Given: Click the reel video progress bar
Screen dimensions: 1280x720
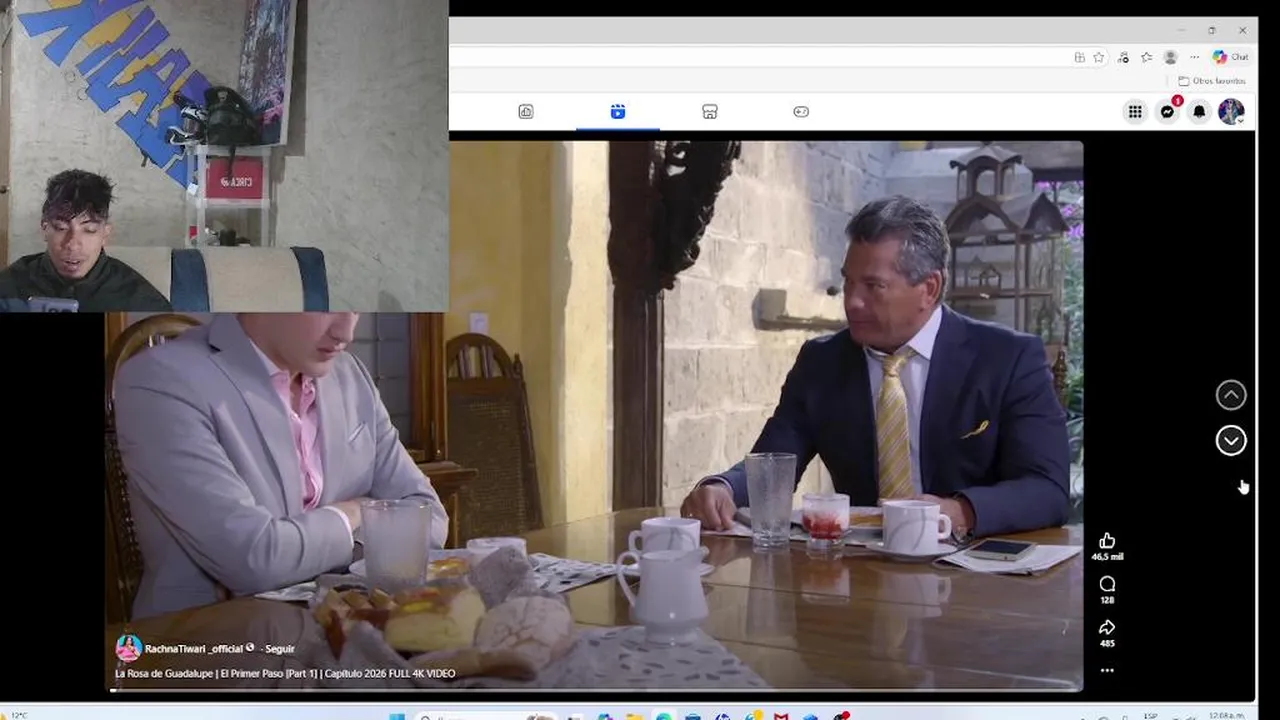Looking at the screenshot, I should click(594, 689).
